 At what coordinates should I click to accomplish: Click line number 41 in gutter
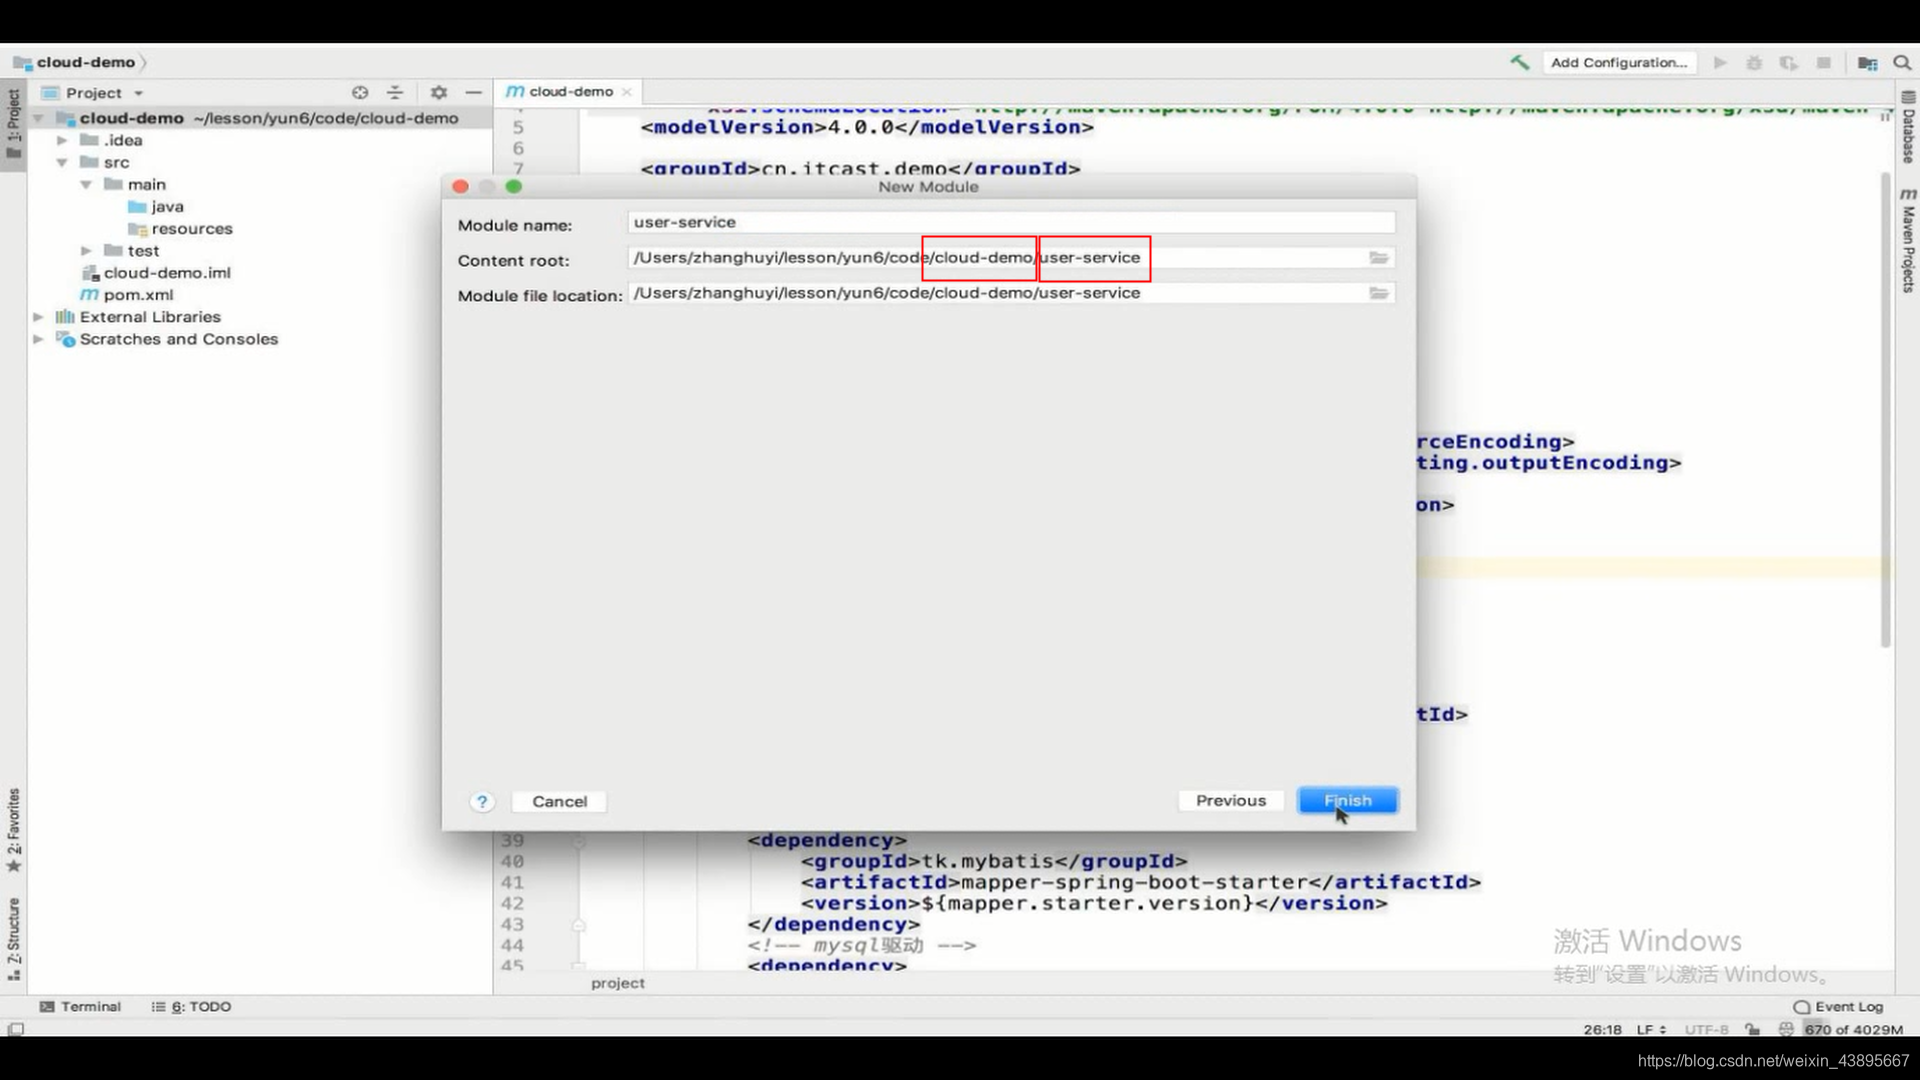pos(512,882)
